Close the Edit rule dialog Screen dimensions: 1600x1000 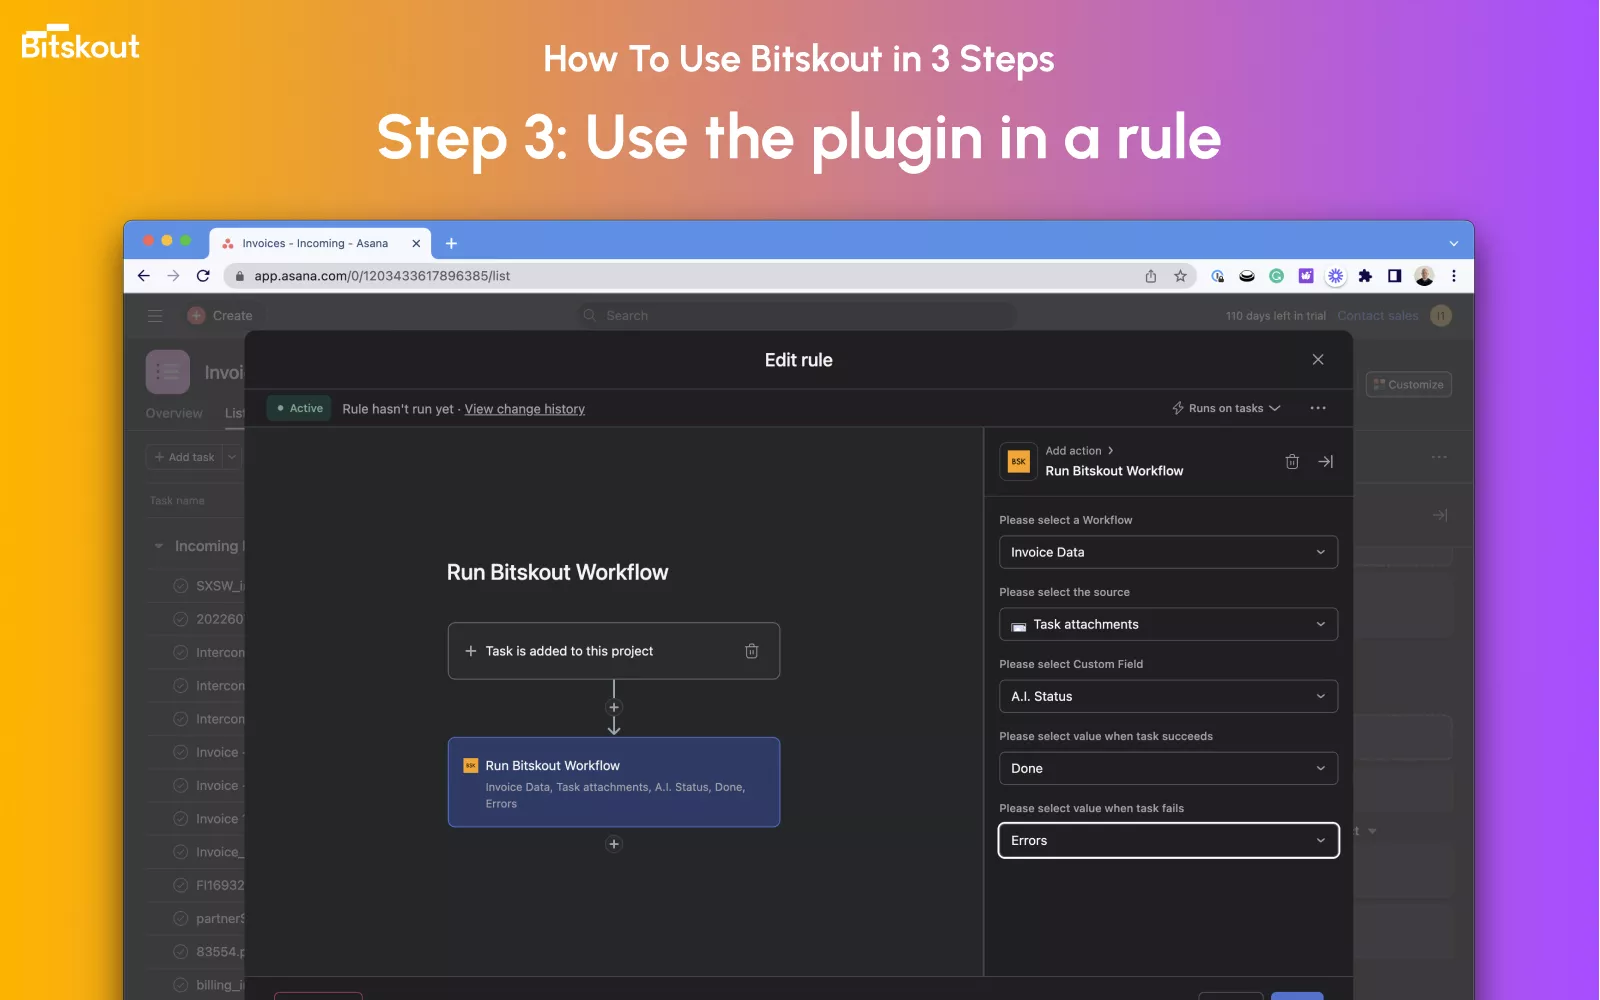(x=1318, y=360)
